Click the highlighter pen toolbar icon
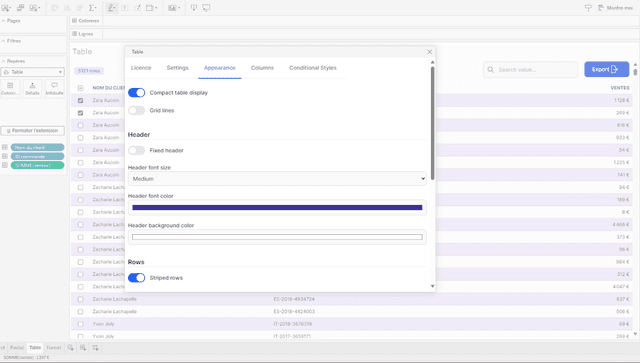Image resolution: width=640 pixels, height=363 pixels. coord(111,8)
